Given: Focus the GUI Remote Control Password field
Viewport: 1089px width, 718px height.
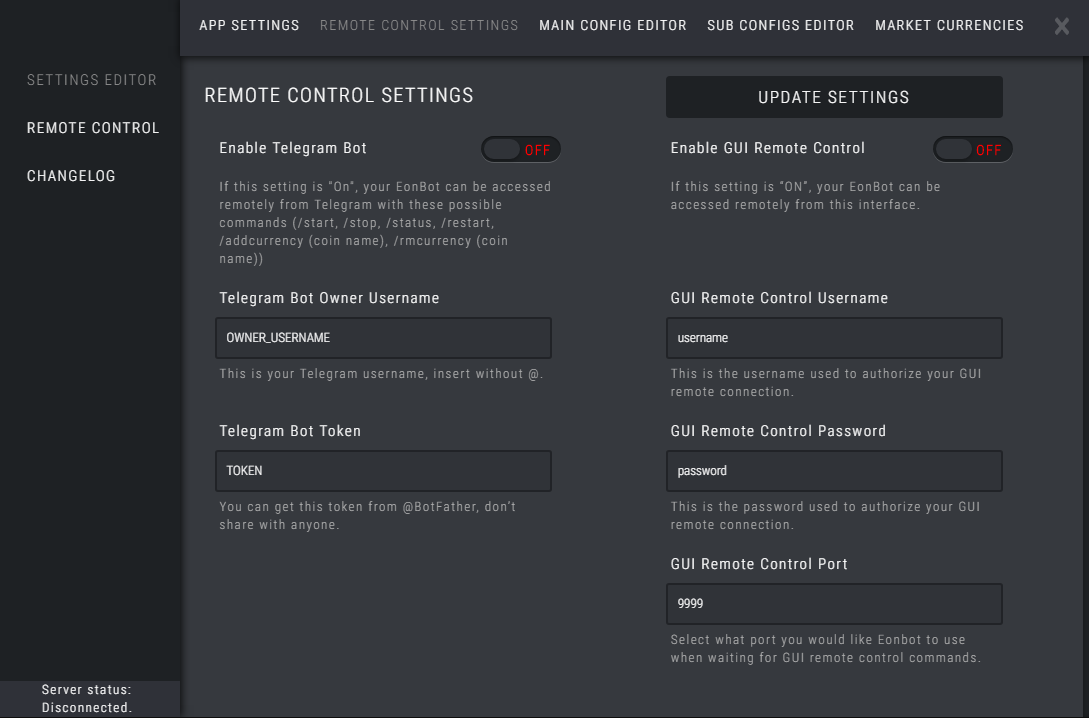Looking at the screenshot, I should 834,471.
